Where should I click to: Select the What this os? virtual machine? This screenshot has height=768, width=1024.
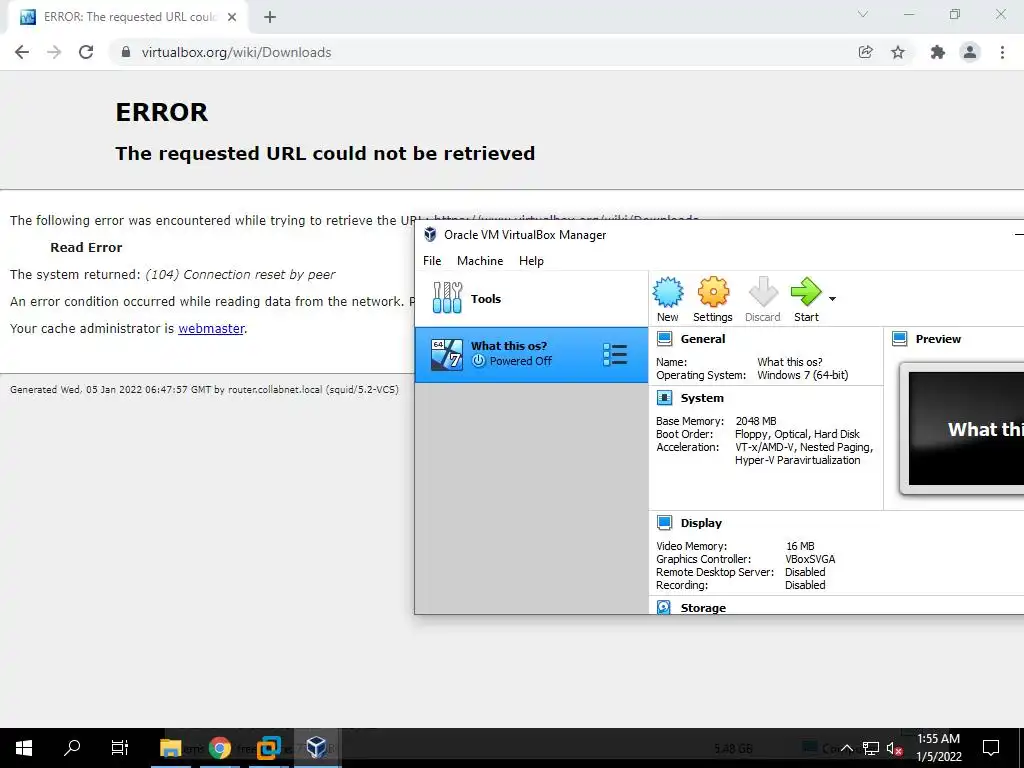(x=531, y=355)
